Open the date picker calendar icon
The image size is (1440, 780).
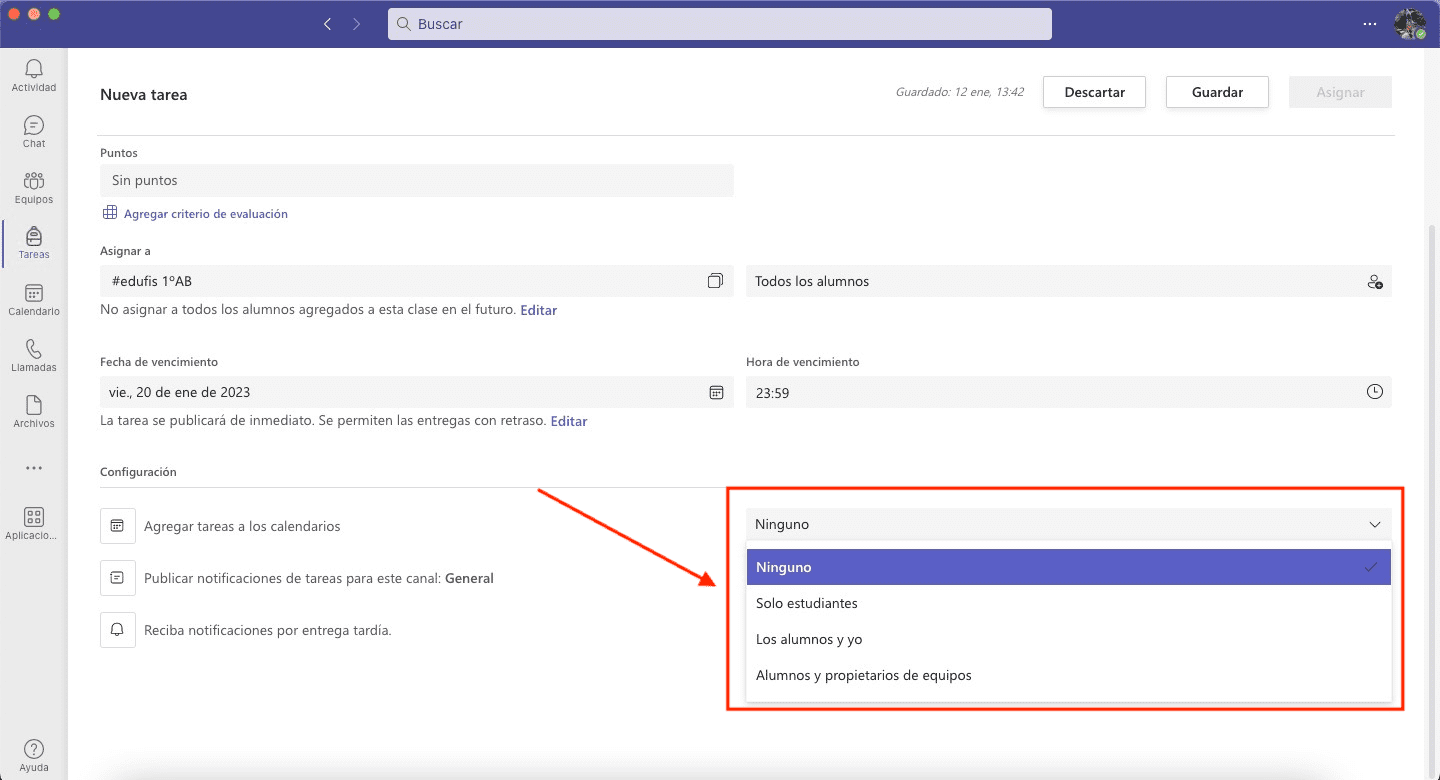click(x=716, y=393)
